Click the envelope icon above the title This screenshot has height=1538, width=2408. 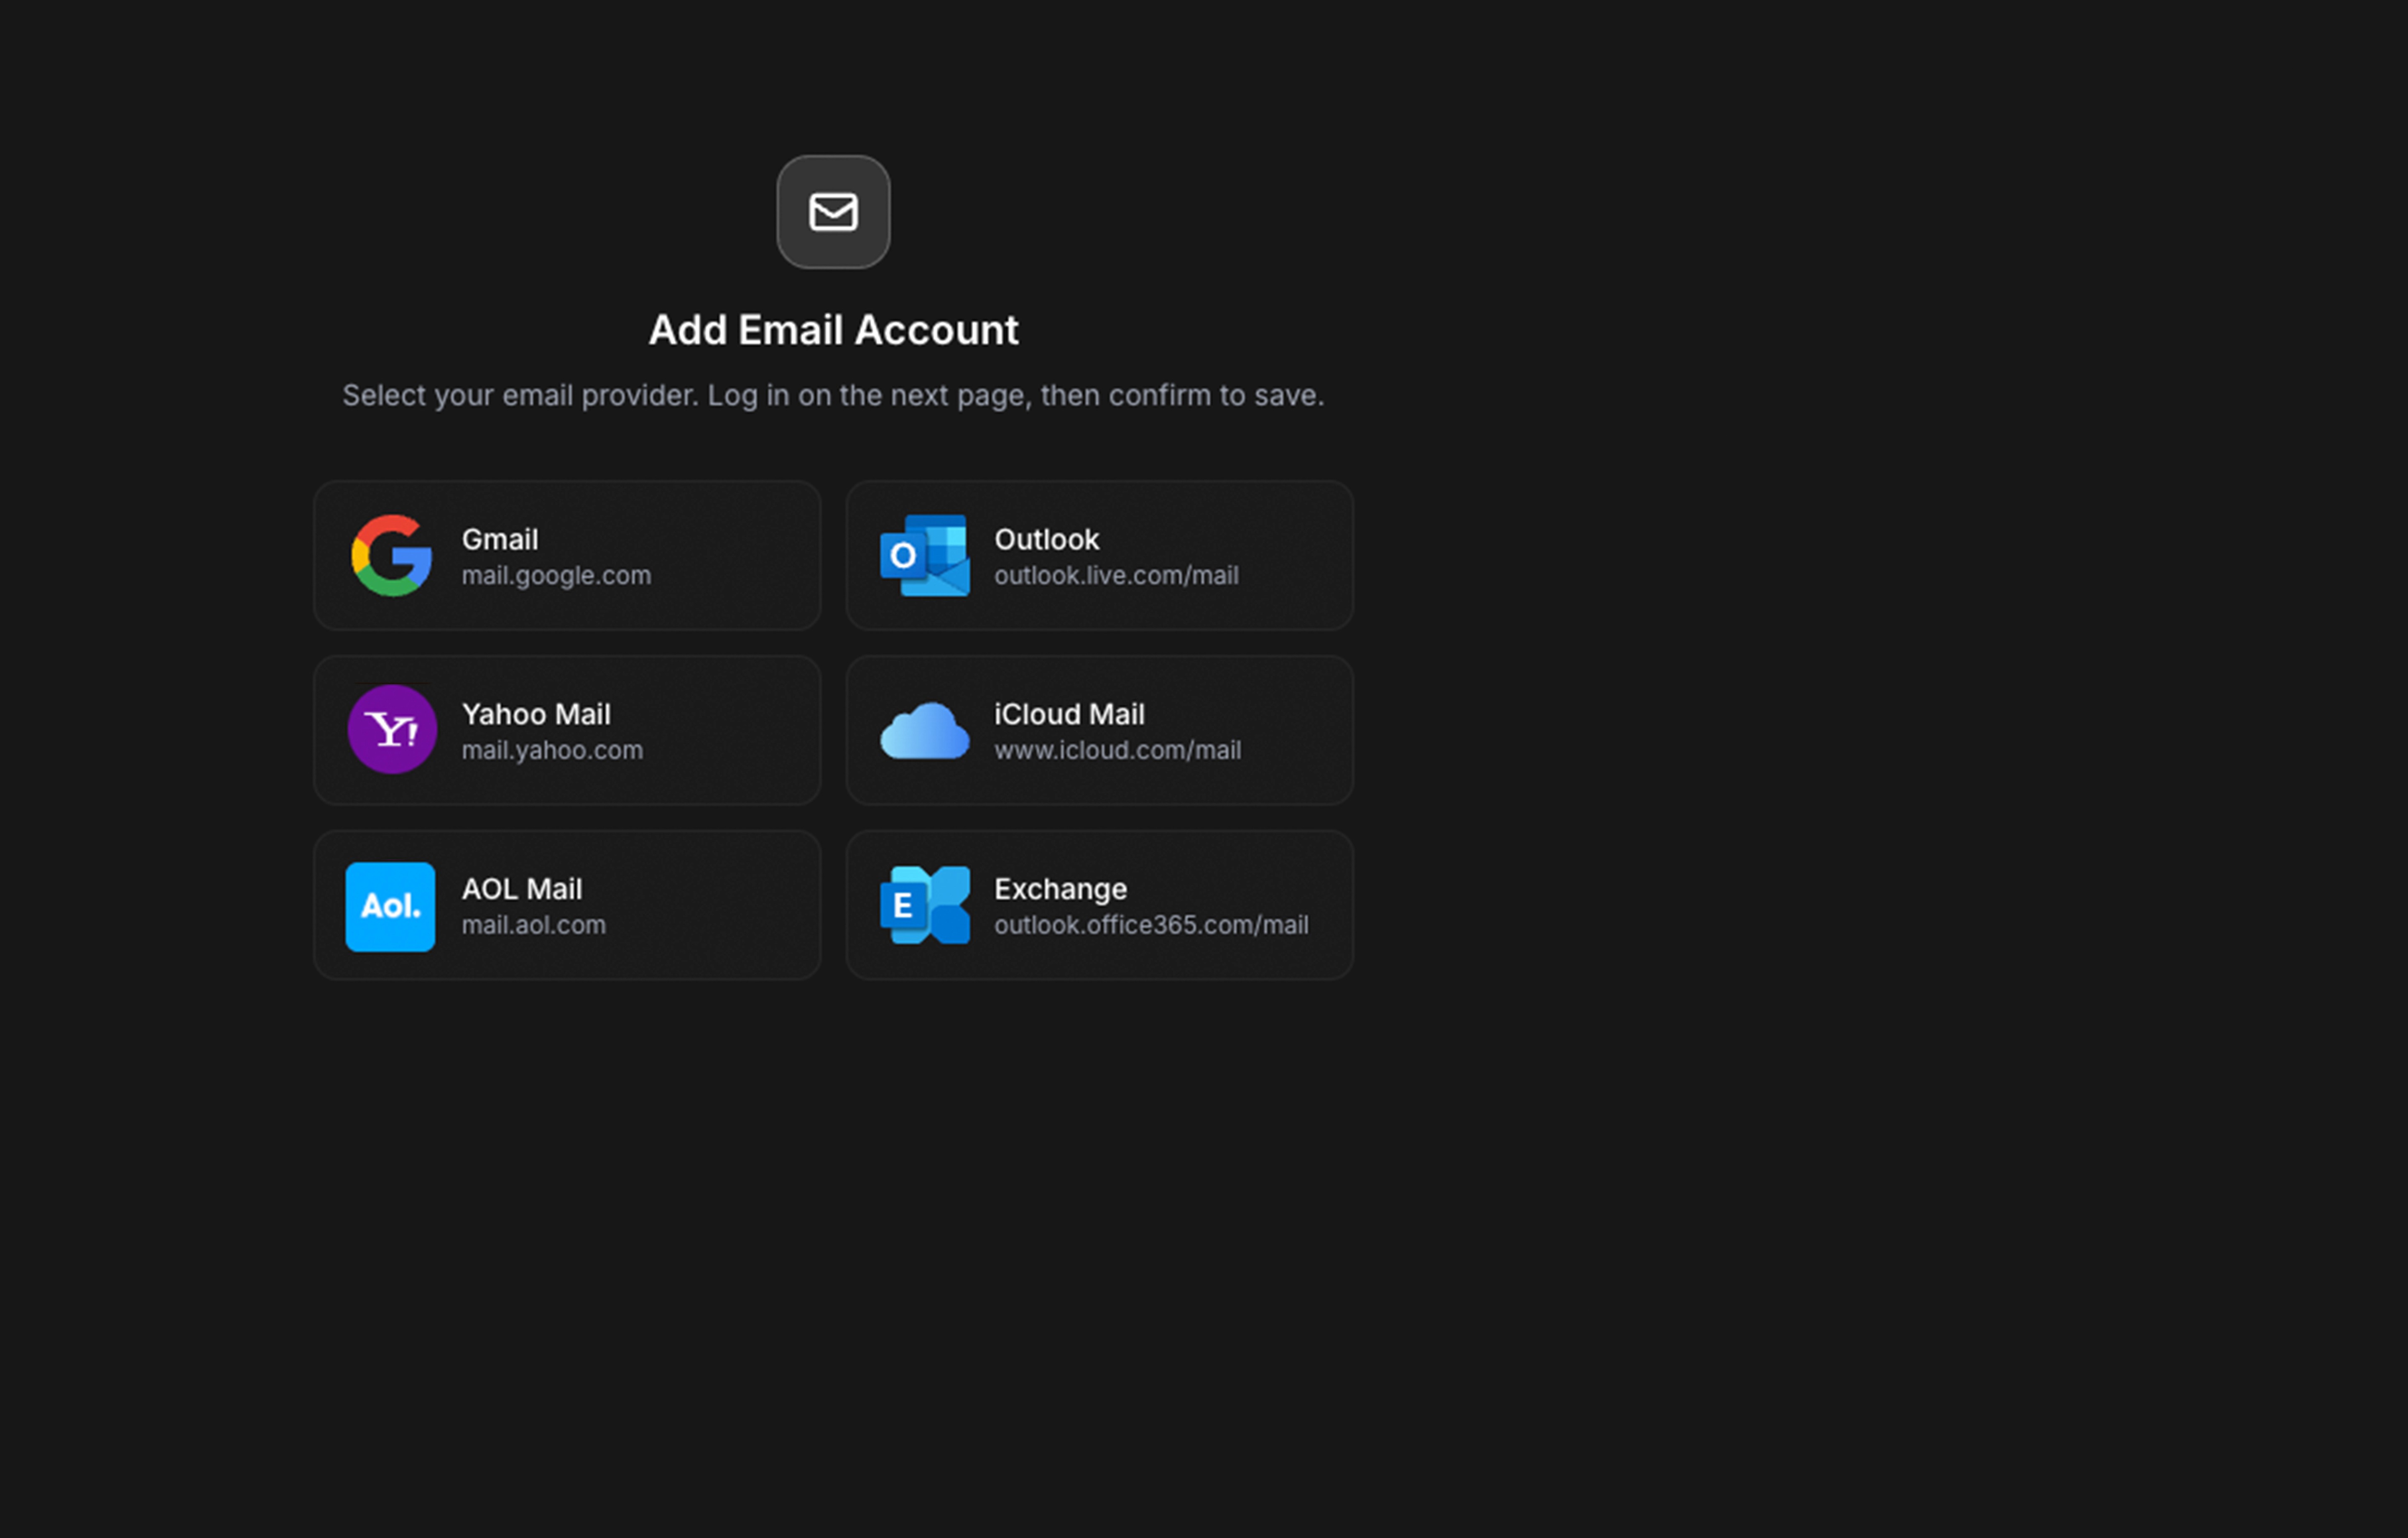pos(833,212)
